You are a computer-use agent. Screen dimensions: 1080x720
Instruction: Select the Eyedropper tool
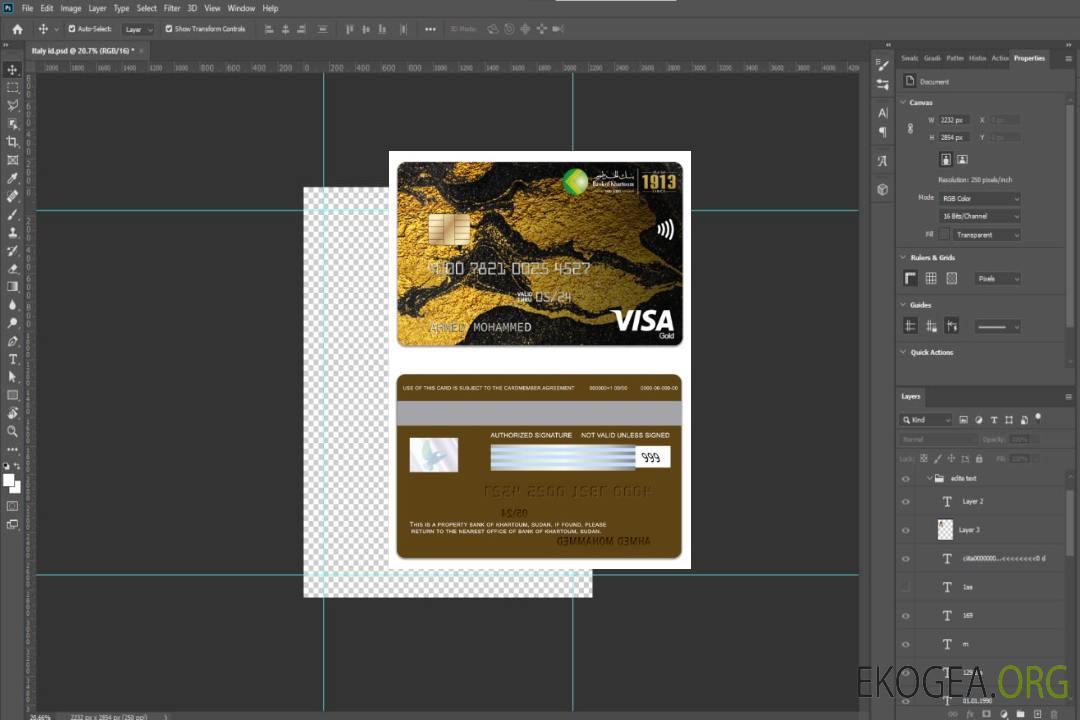click(x=12, y=178)
